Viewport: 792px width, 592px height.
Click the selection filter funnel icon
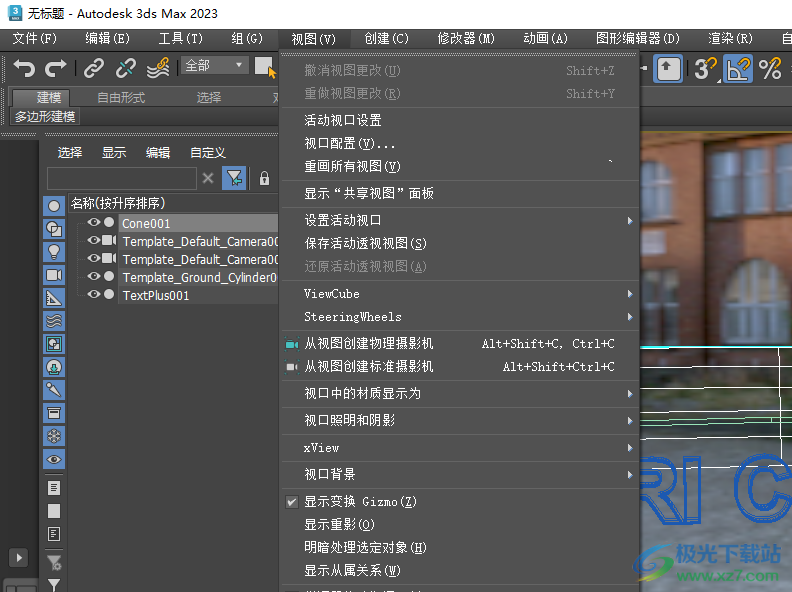[234, 178]
